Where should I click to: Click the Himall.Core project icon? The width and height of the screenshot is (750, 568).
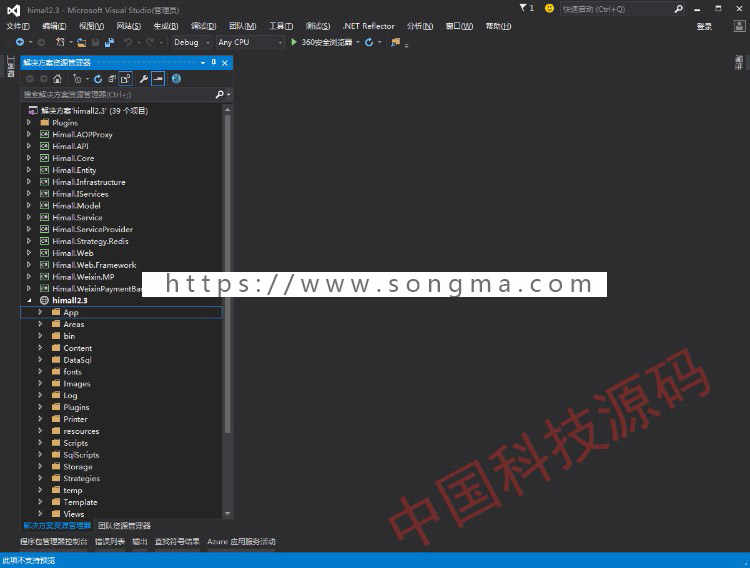(x=44, y=158)
